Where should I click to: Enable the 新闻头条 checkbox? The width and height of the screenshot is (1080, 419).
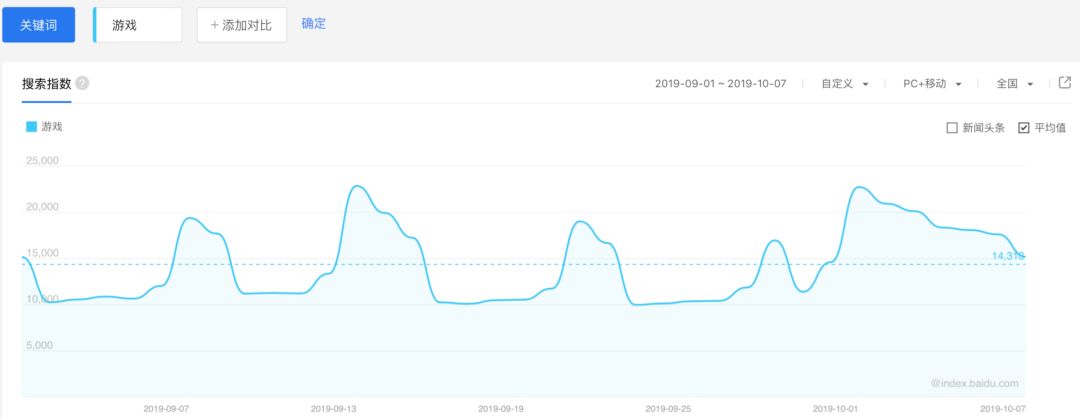pos(953,127)
